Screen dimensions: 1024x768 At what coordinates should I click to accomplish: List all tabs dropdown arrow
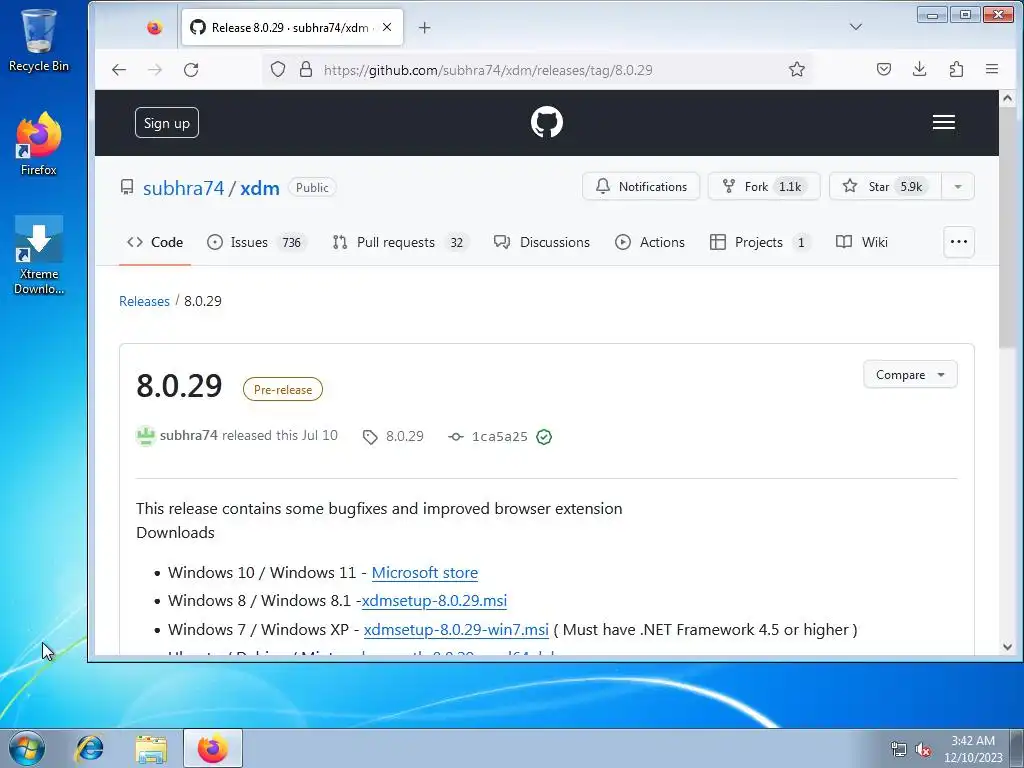coord(856,27)
